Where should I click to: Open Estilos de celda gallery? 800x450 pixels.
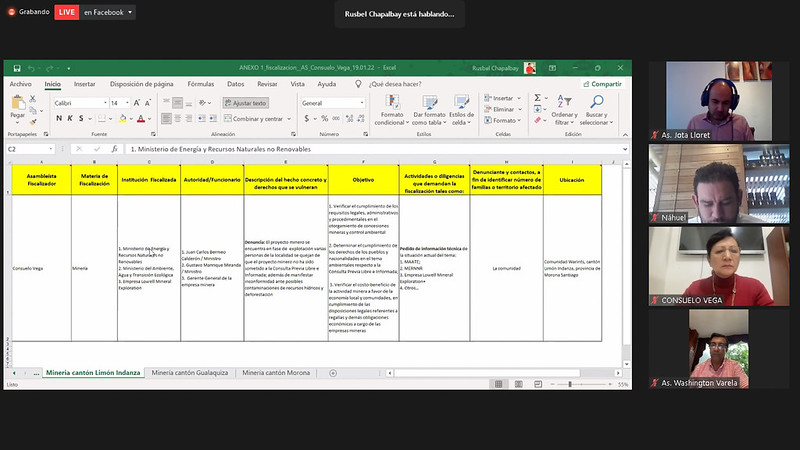click(461, 110)
